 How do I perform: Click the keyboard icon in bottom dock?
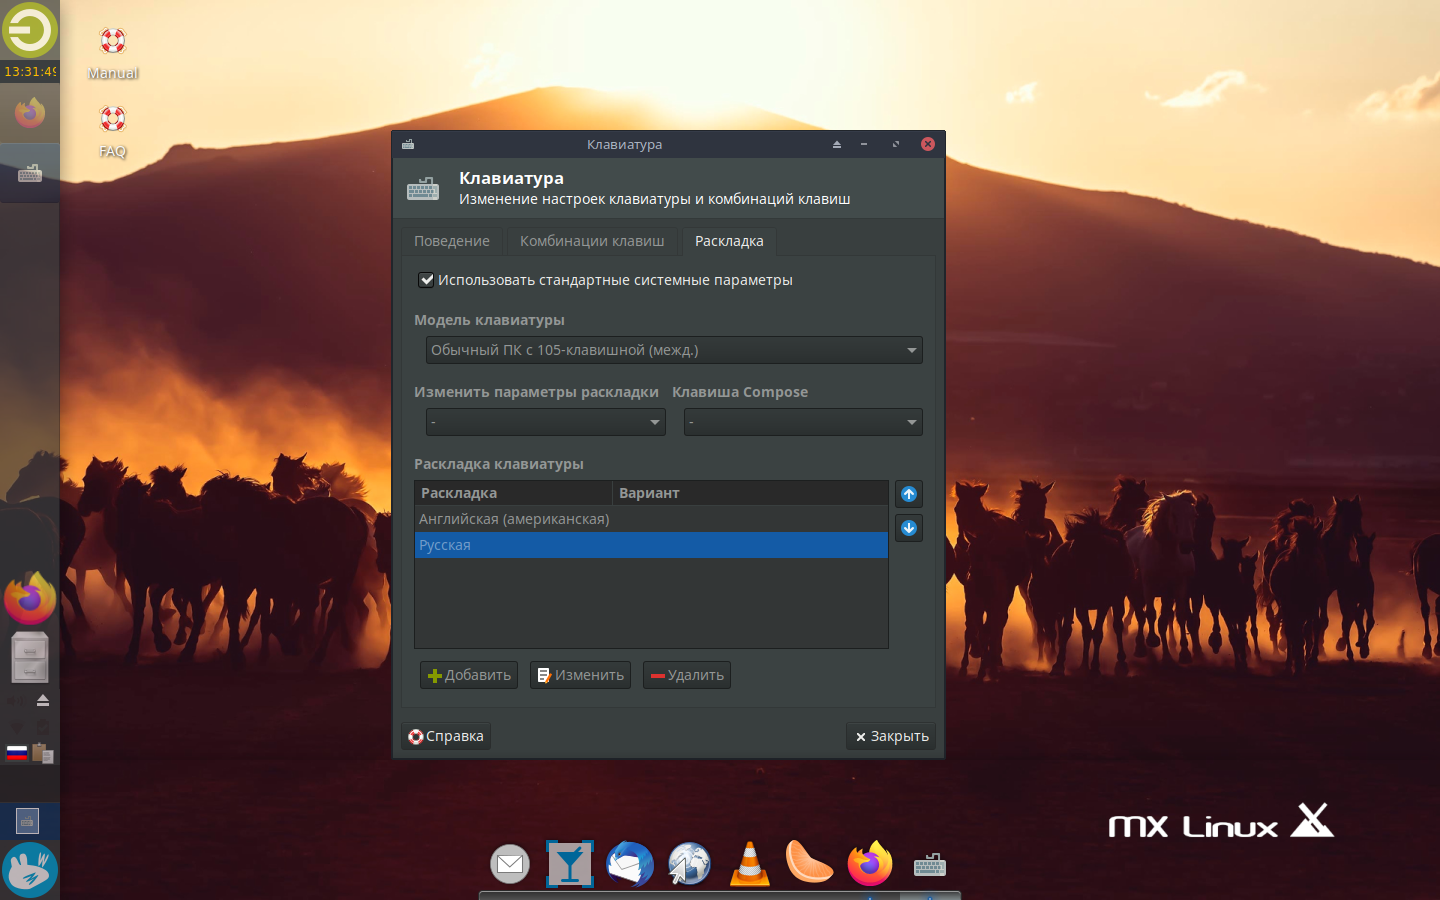929,865
